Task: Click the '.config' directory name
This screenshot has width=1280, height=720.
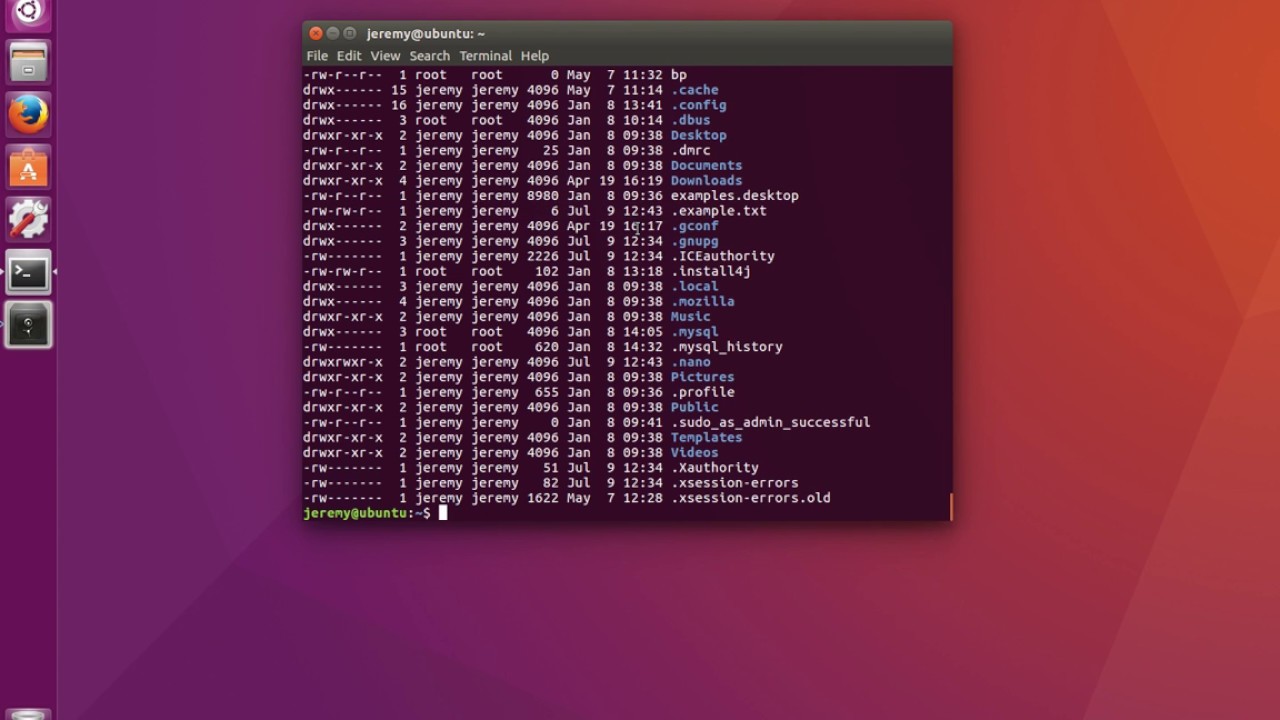Action: 699,105
